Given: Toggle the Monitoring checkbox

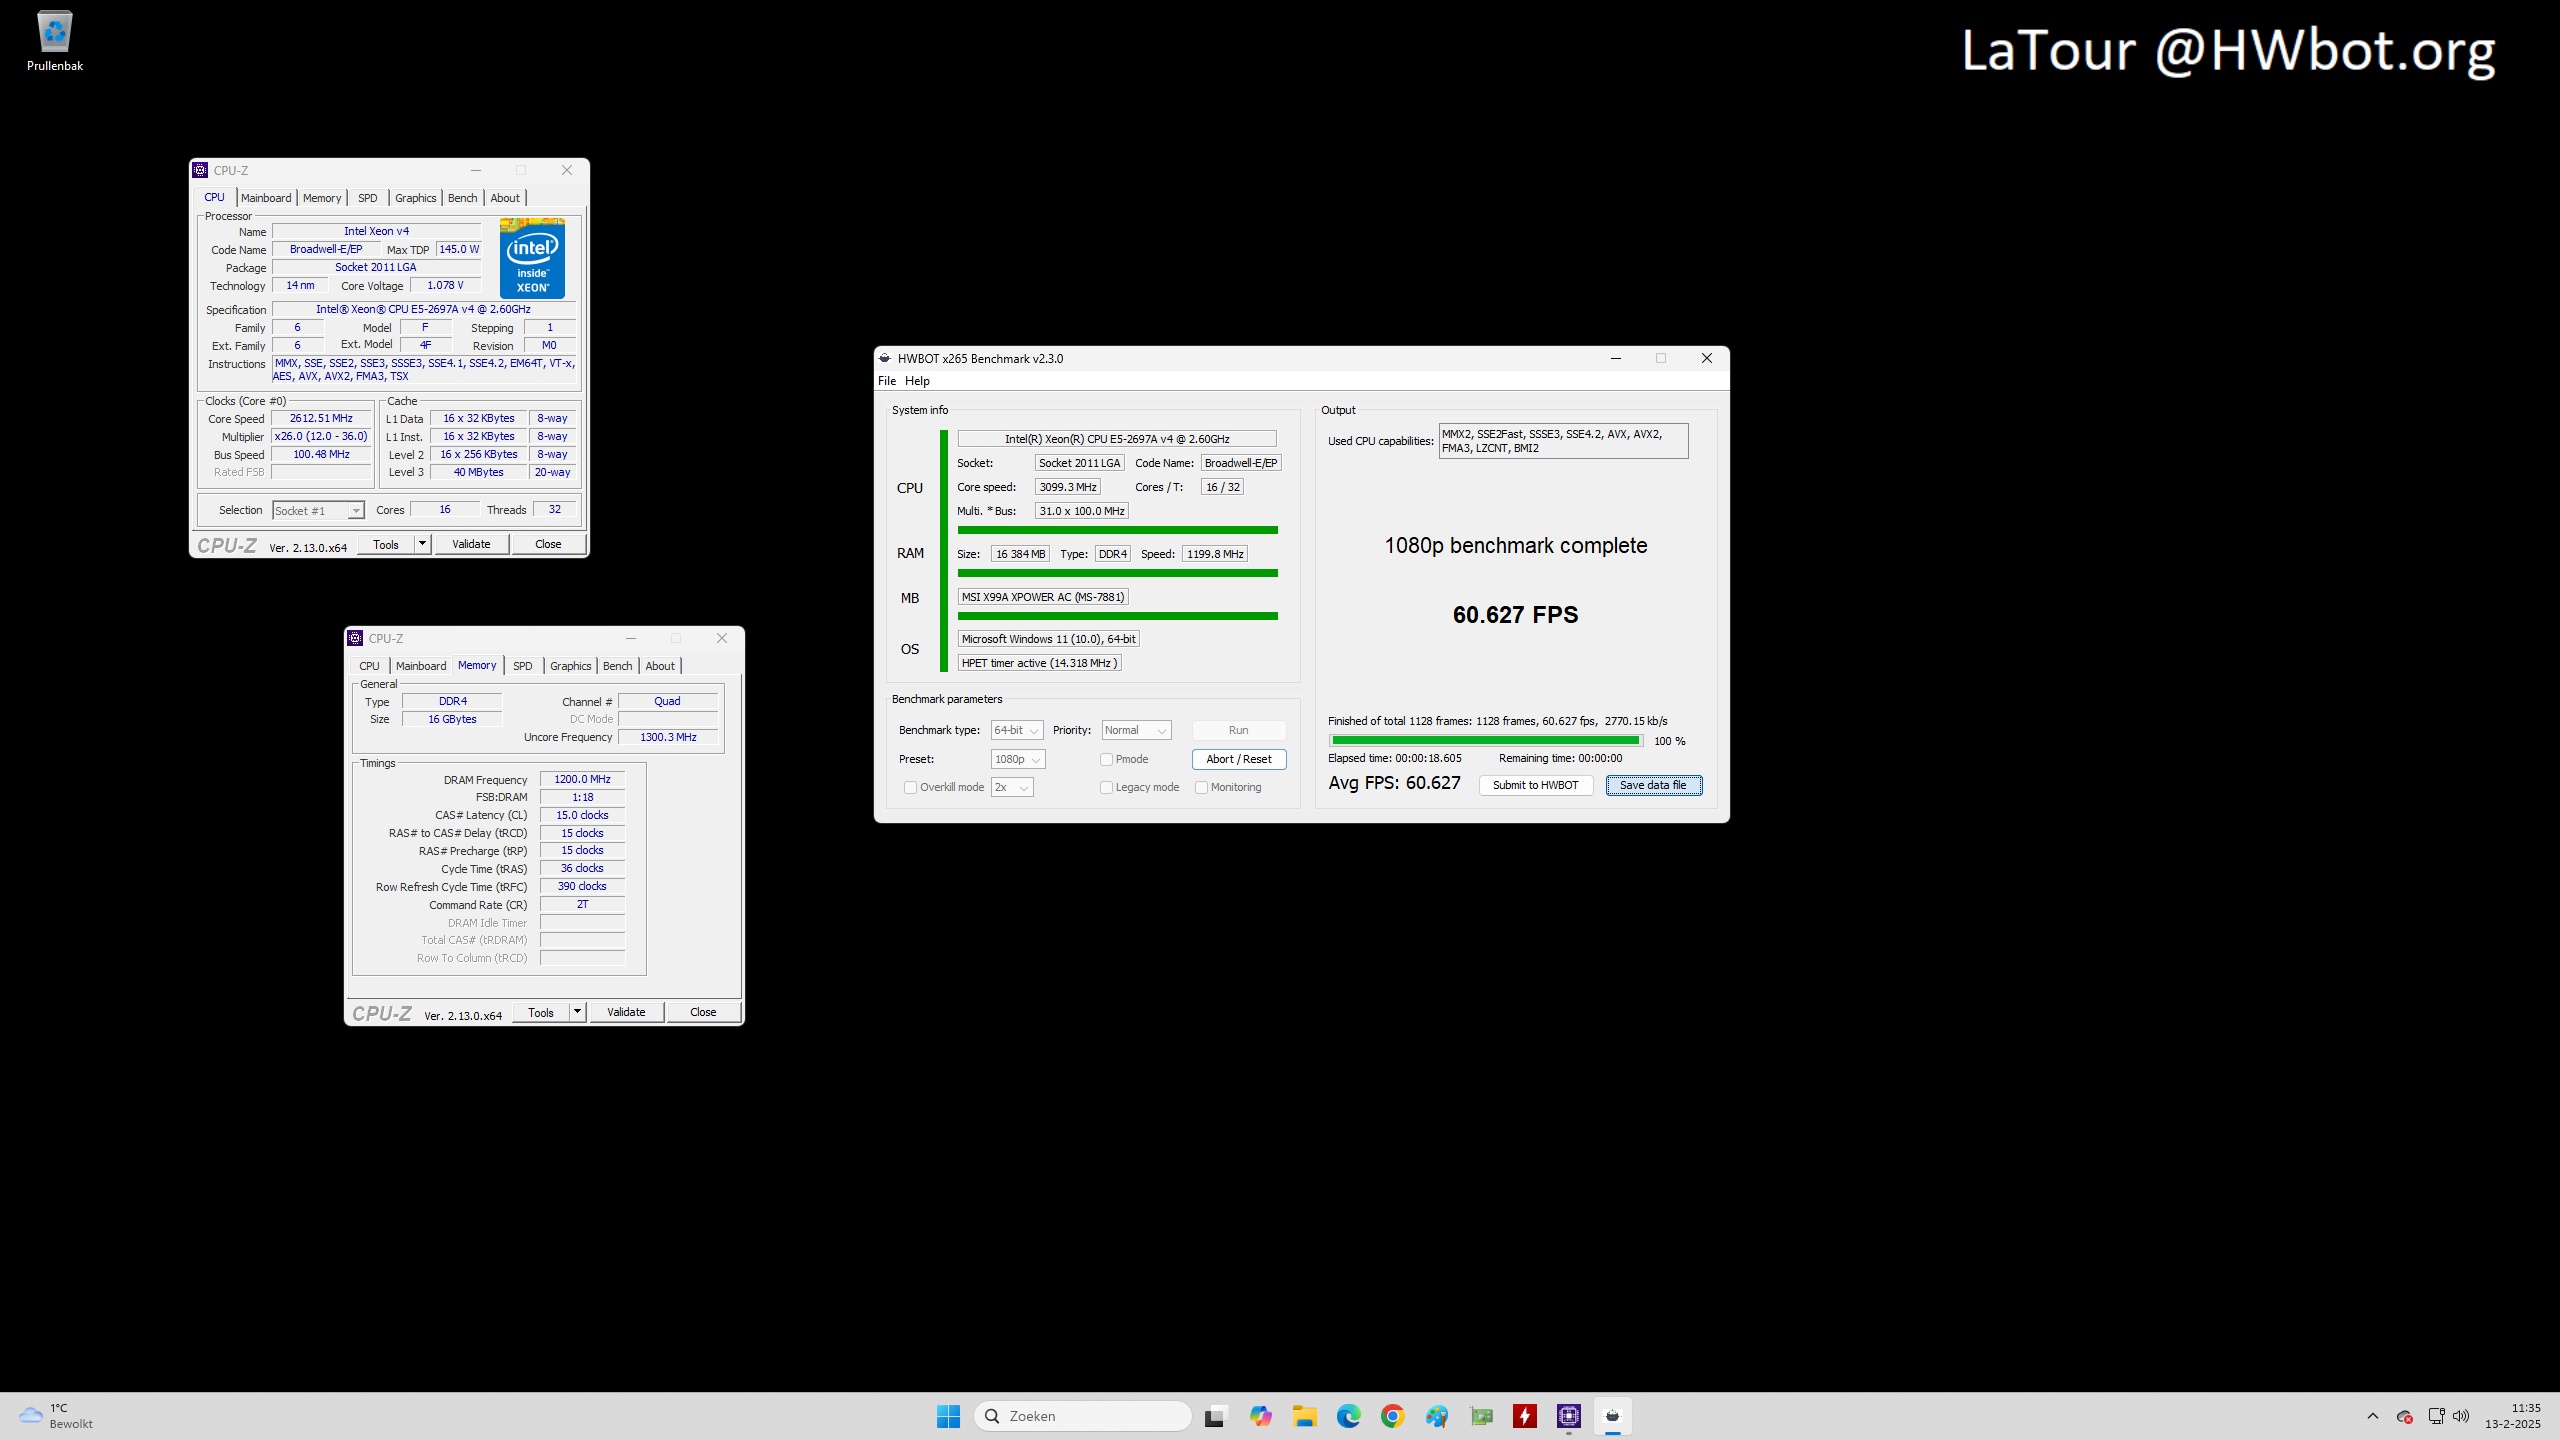Looking at the screenshot, I should [1201, 787].
